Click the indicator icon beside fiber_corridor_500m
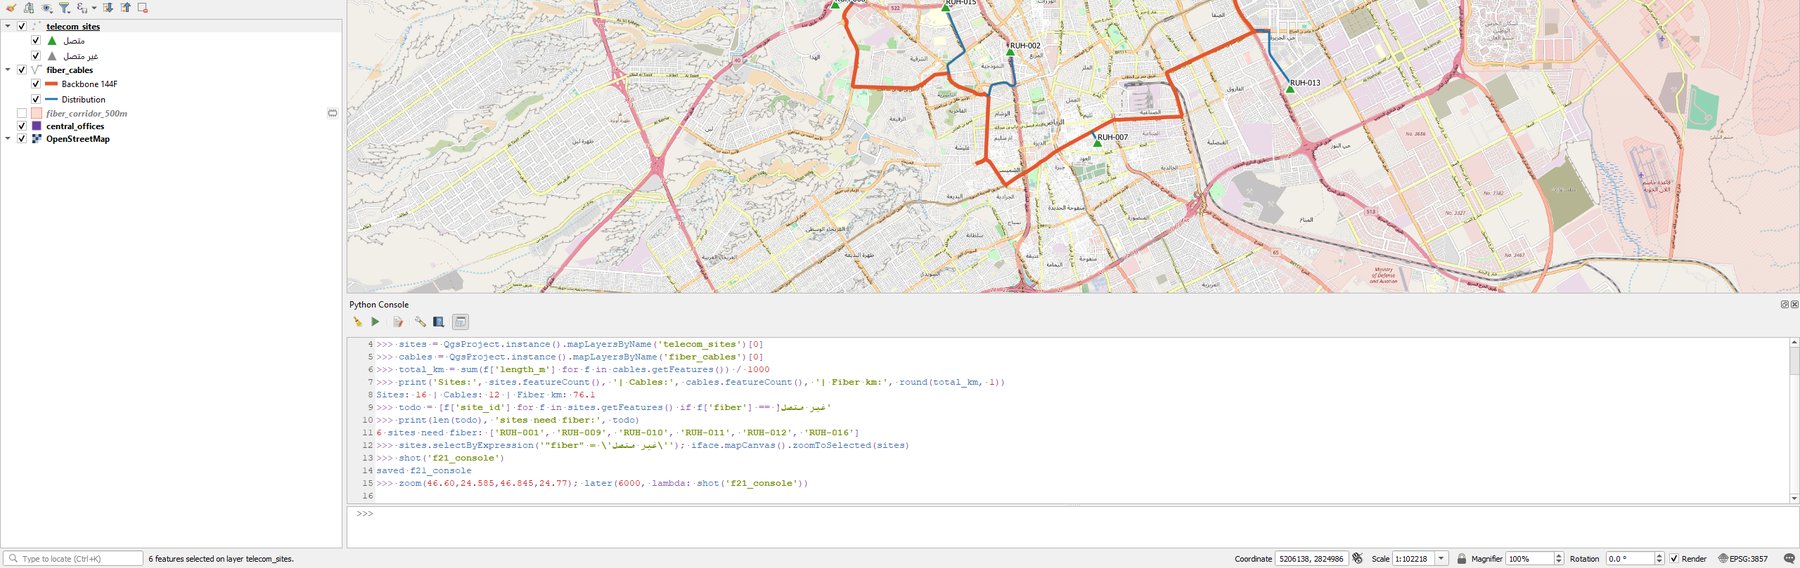The width and height of the screenshot is (1800, 568). 332,113
